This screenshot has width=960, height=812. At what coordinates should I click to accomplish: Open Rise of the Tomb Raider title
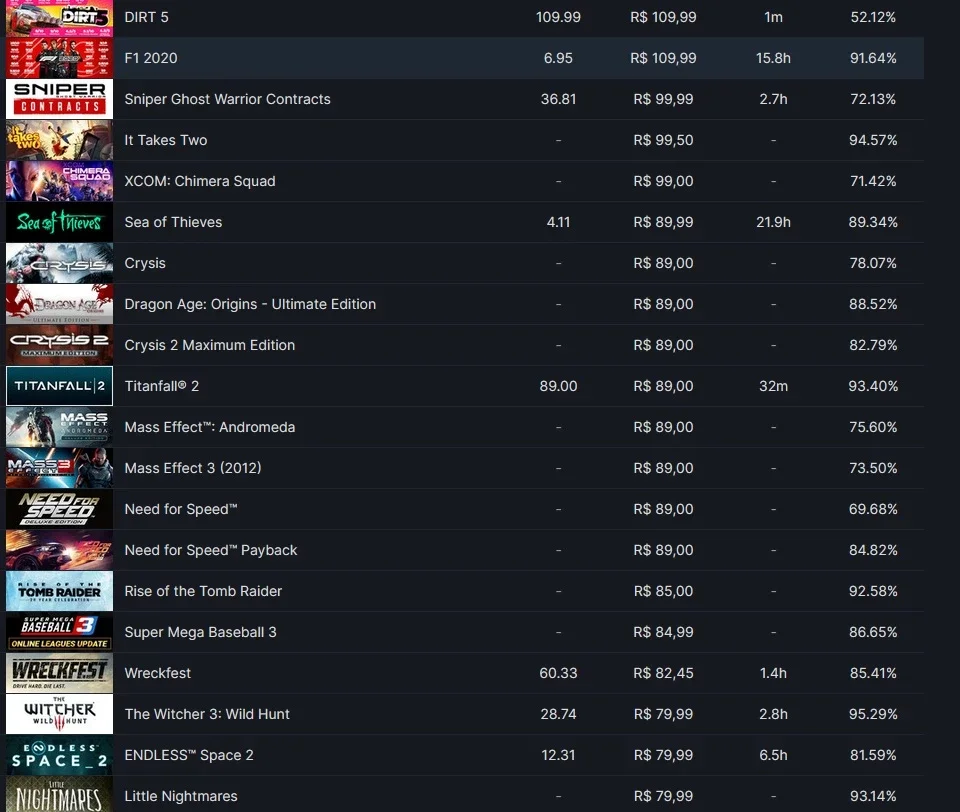point(203,592)
